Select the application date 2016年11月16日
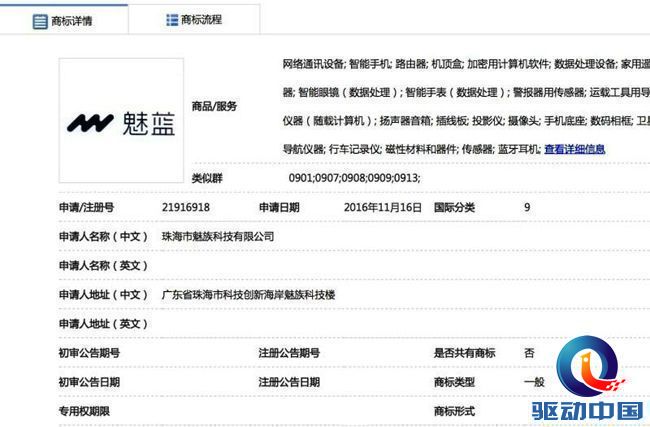 (383, 207)
